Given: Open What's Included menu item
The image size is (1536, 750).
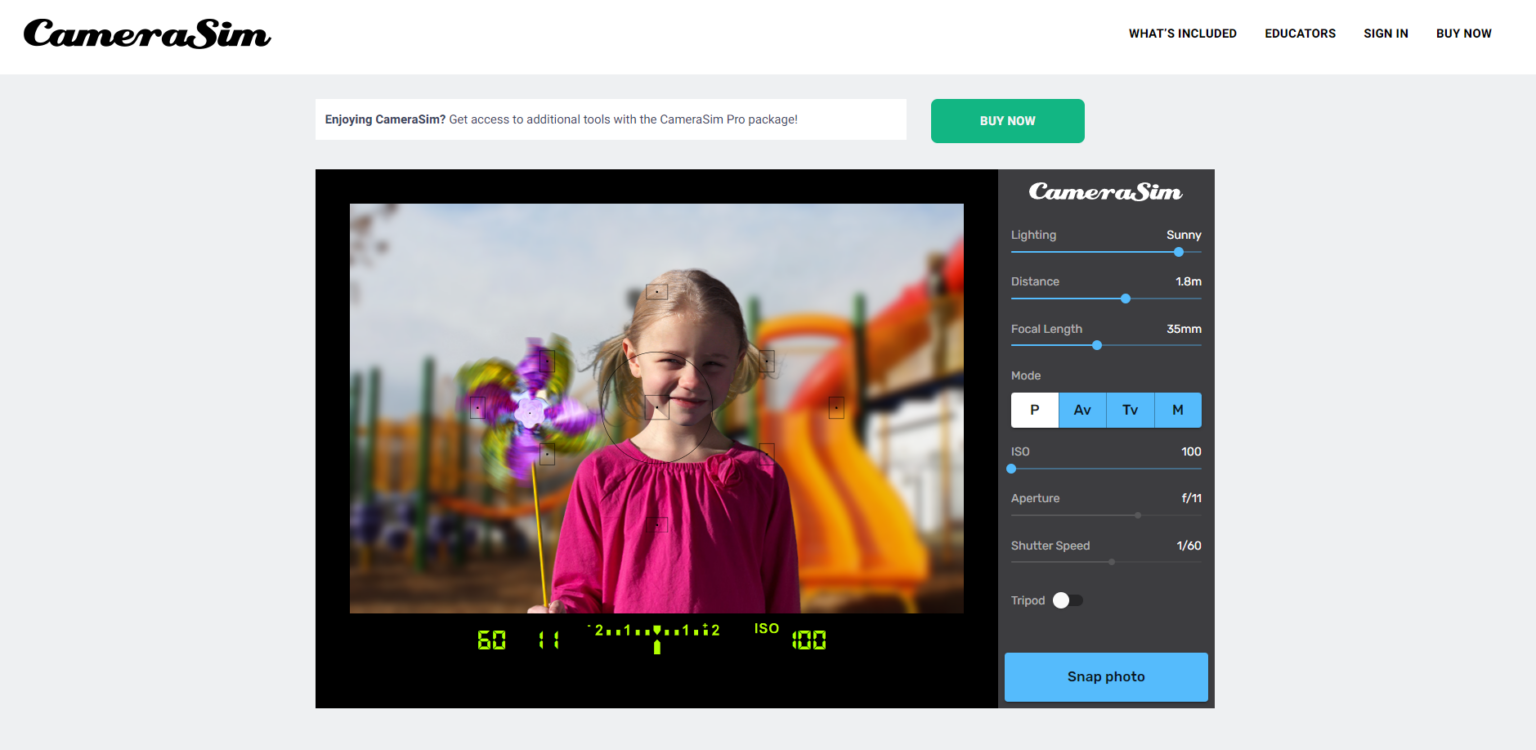Looking at the screenshot, I should (1182, 33).
